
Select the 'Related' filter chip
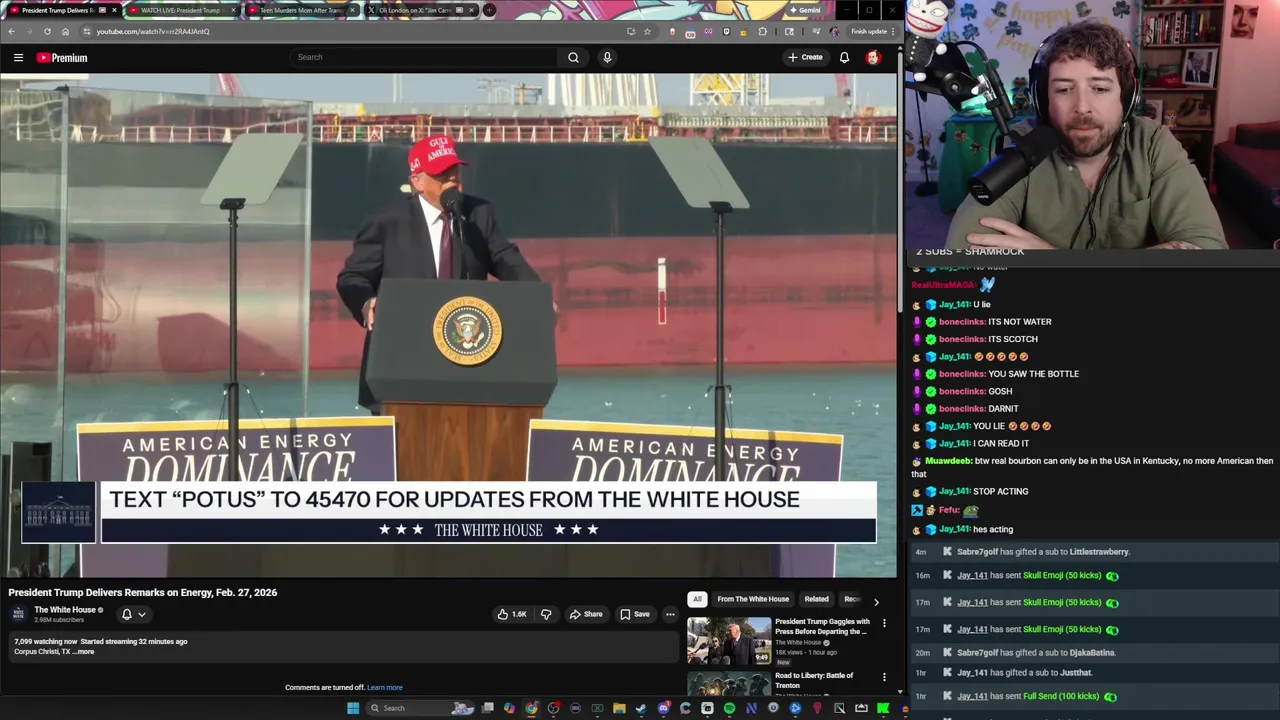816,599
